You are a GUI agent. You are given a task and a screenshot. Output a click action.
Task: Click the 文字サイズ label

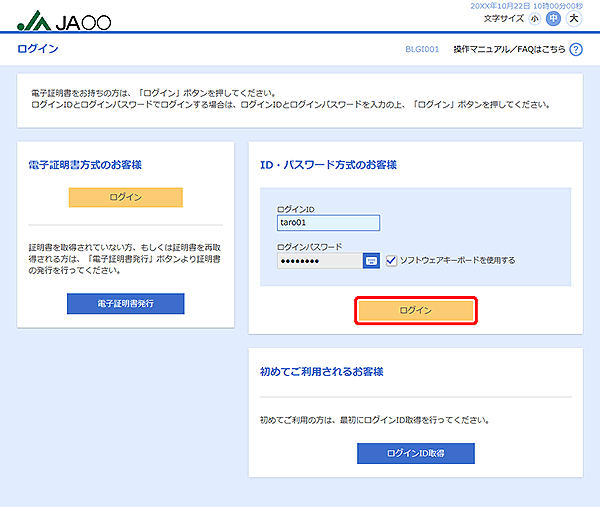pyautogui.click(x=504, y=18)
